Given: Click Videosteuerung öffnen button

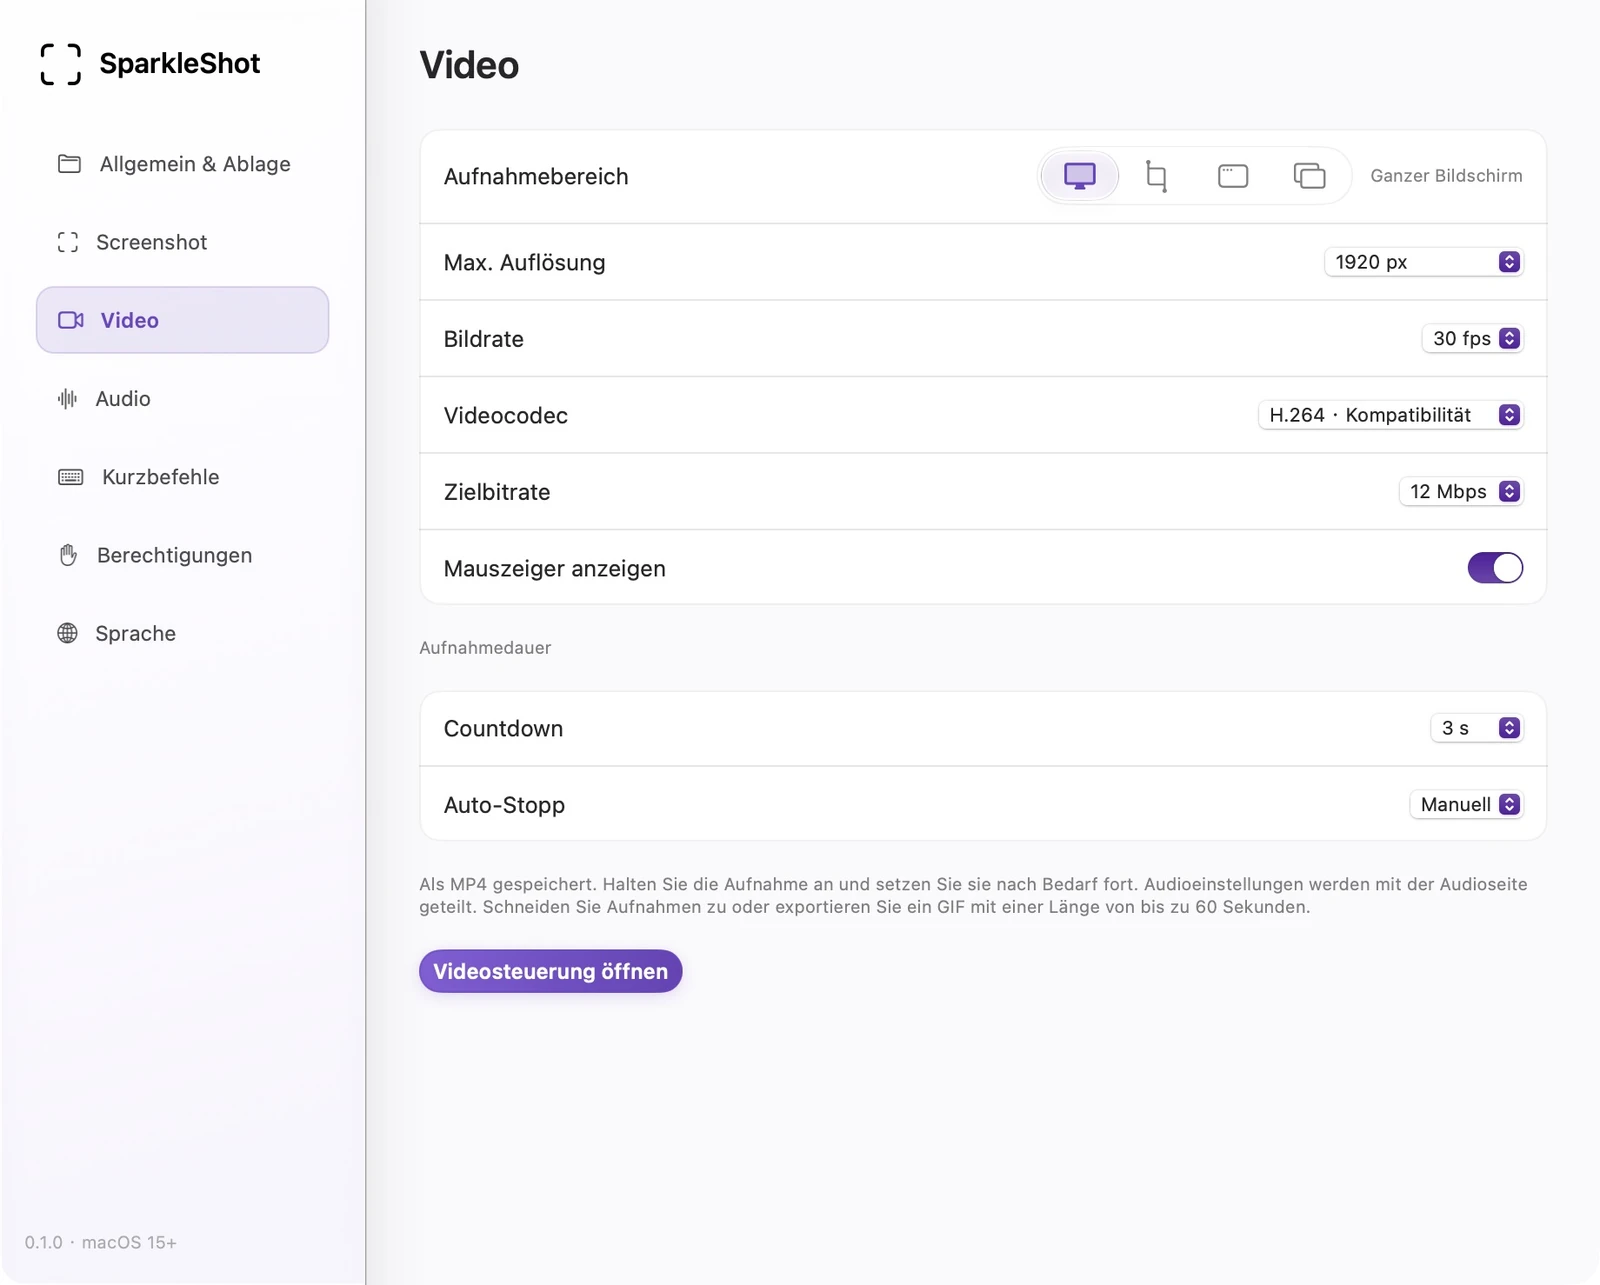Looking at the screenshot, I should tap(550, 971).
